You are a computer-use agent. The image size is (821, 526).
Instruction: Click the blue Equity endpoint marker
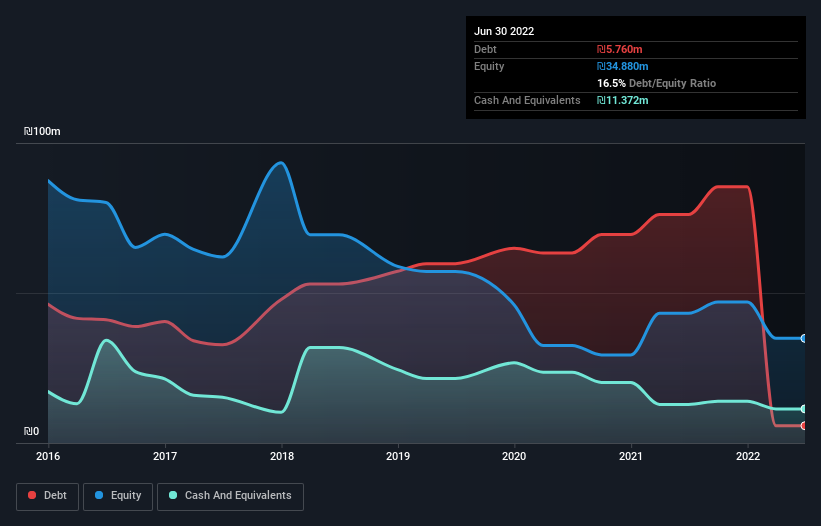[x=804, y=339]
